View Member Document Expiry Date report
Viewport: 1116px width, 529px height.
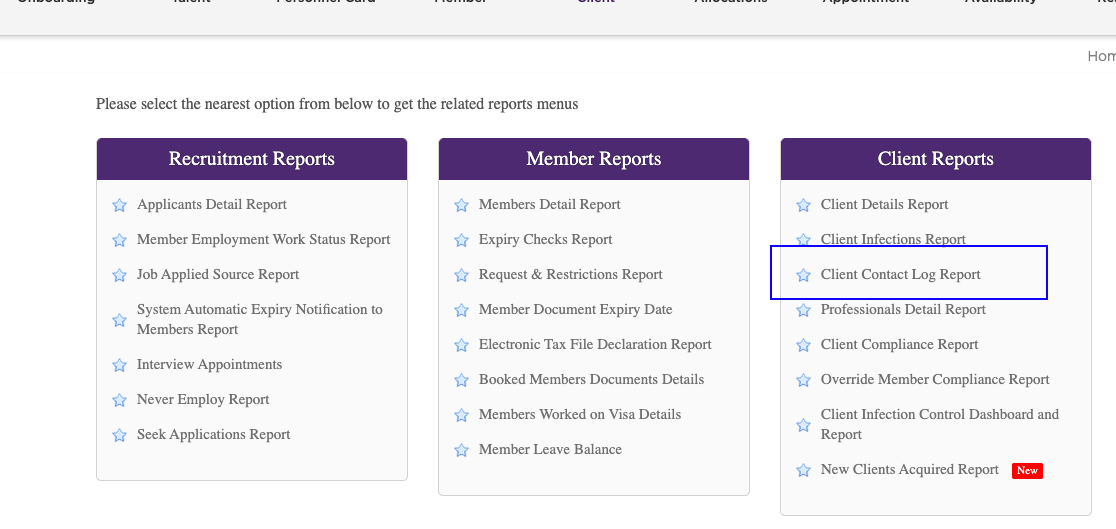pos(576,310)
